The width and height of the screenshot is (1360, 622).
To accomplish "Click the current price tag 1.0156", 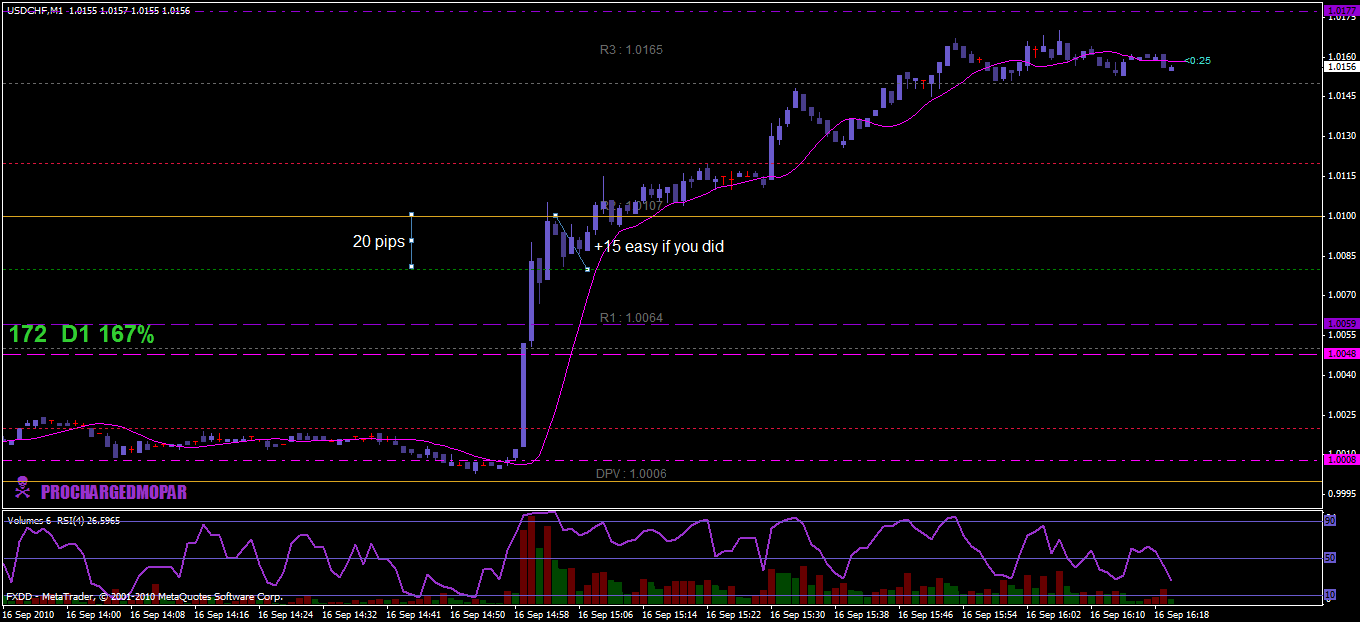I will tap(1340, 66).
